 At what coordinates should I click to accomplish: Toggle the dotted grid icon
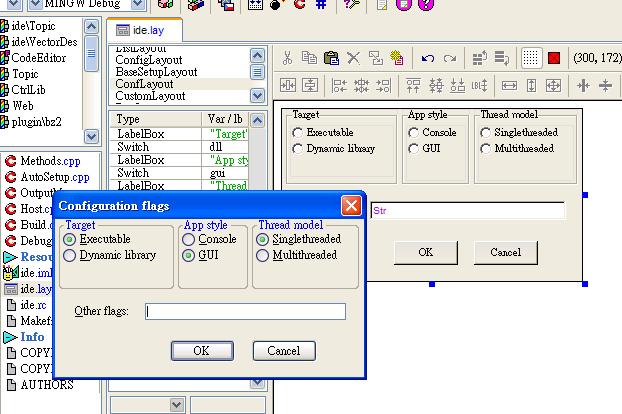coord(531,58)
